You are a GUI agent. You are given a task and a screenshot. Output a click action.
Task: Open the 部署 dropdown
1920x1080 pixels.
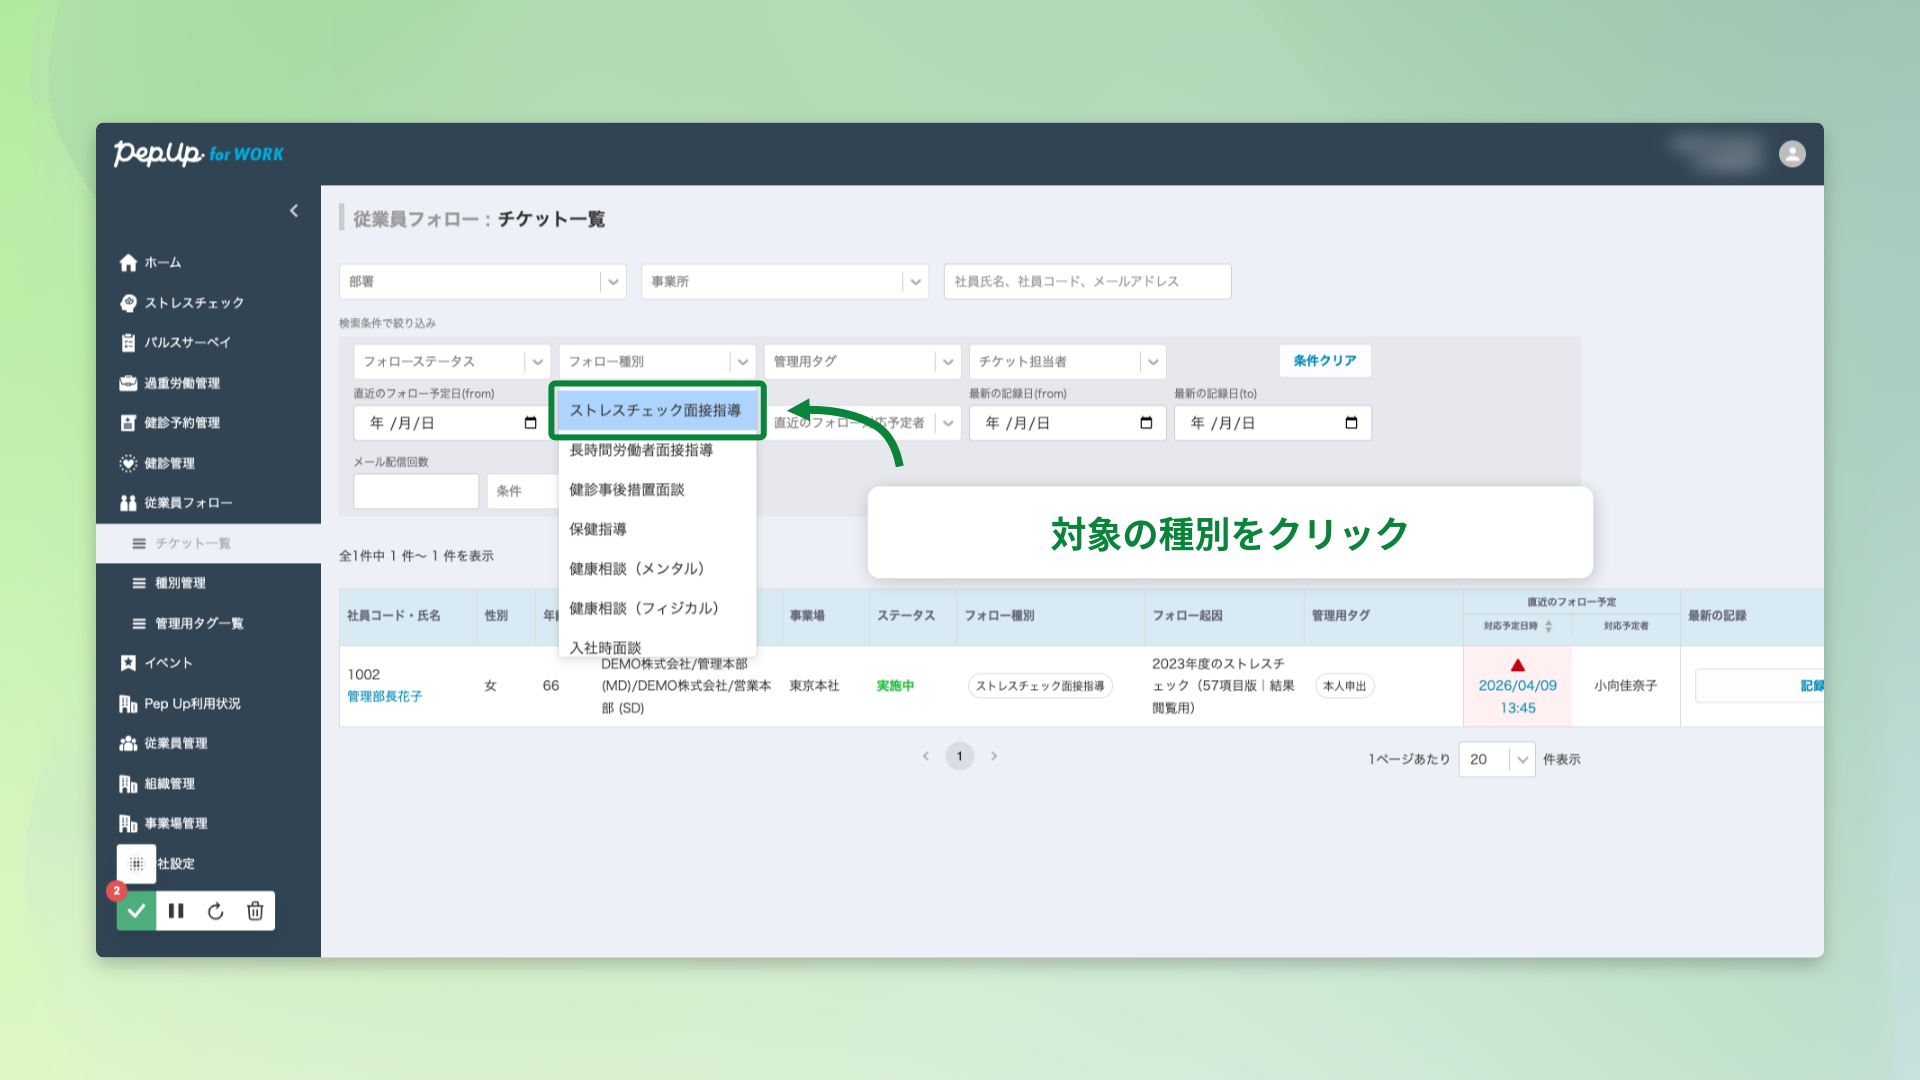pyautogui.click(x=483, y=282)
